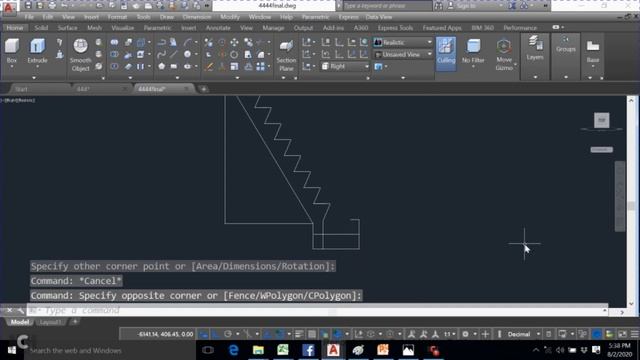Expand the Modeling panel arrow under Box
This screenshot has height=360, width=640.
click(x=34, y=78)
